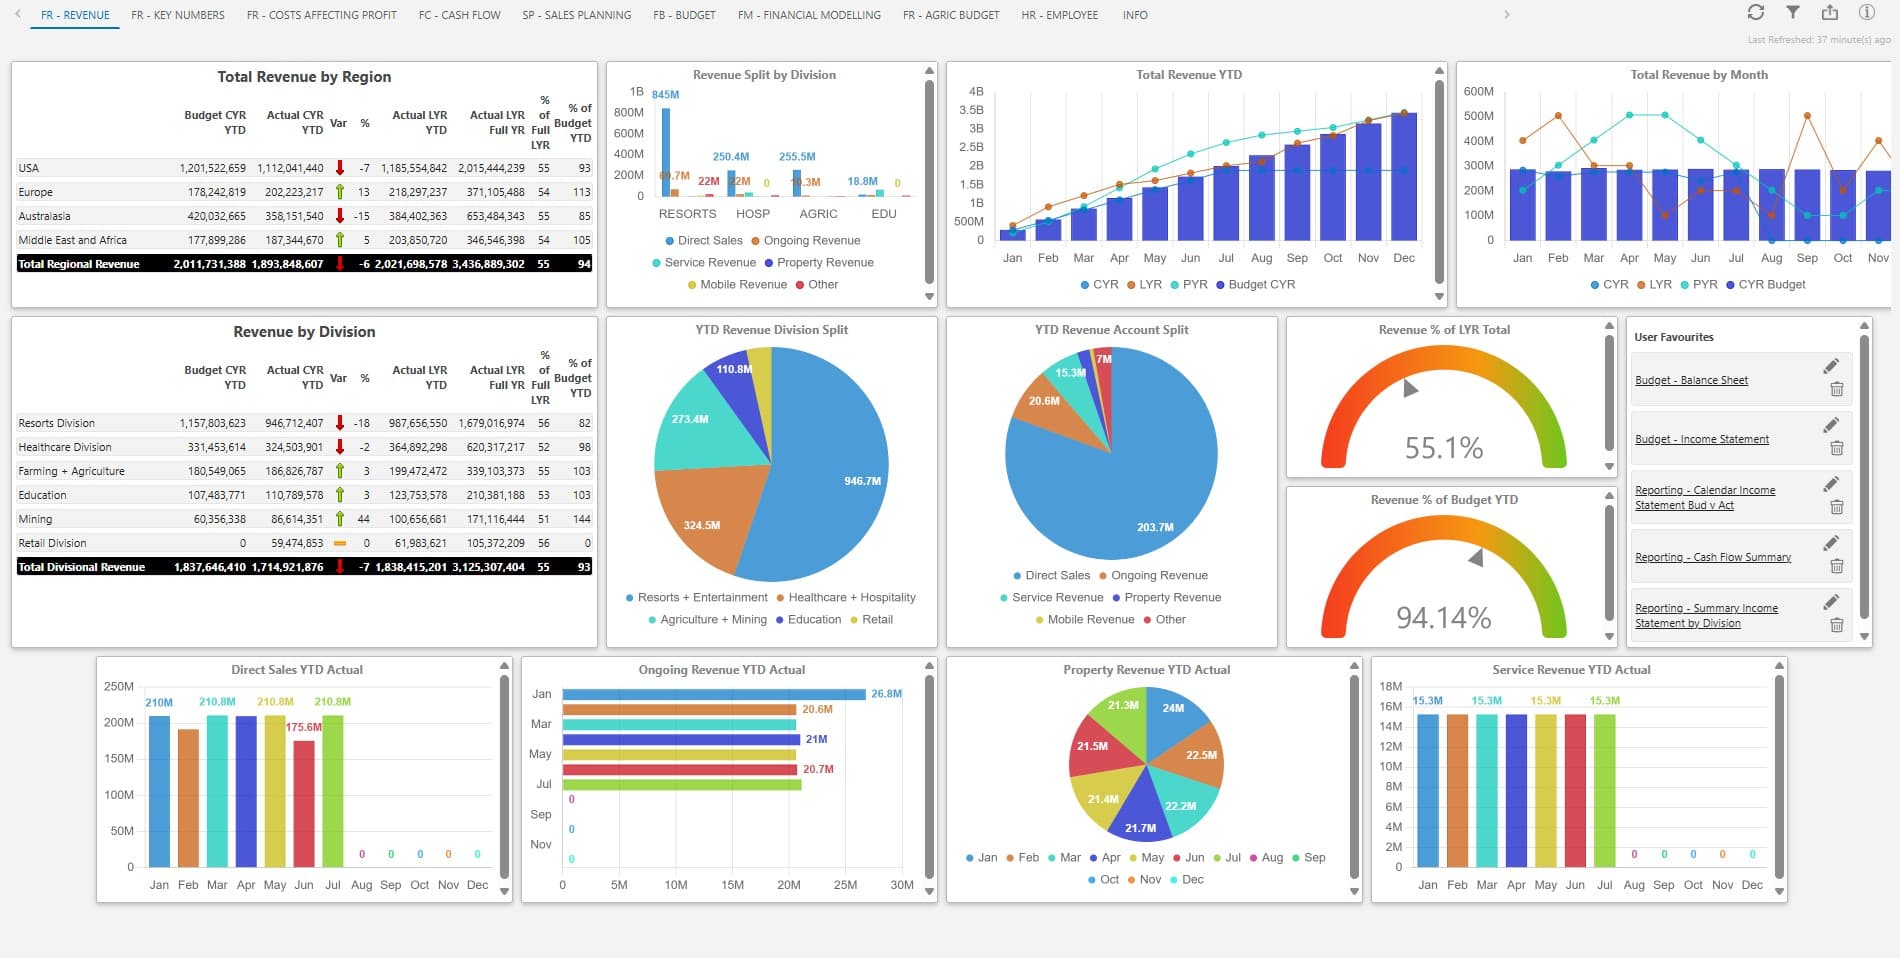Click the 94.14% Budget YTD gauge
The width and height of the screenshot is (1900, 958).
point(1444,577)
